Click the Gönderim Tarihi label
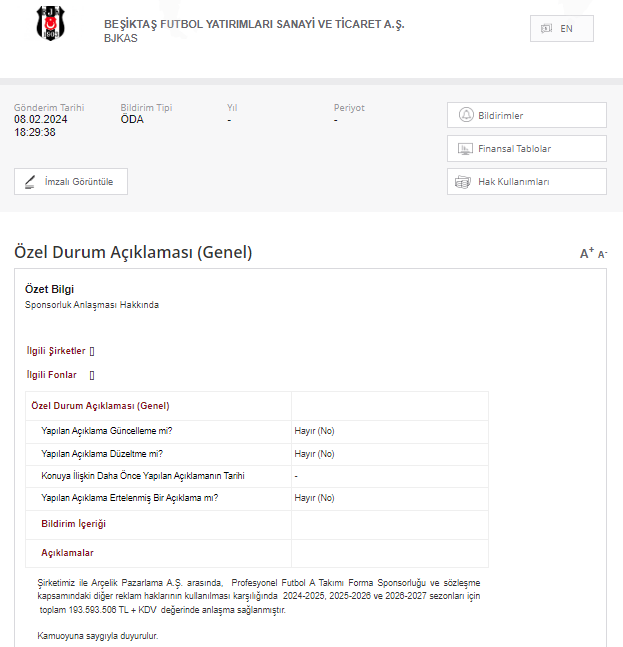Image resolution: width=623 pixels, height=647 pixels. click(49, 108)
